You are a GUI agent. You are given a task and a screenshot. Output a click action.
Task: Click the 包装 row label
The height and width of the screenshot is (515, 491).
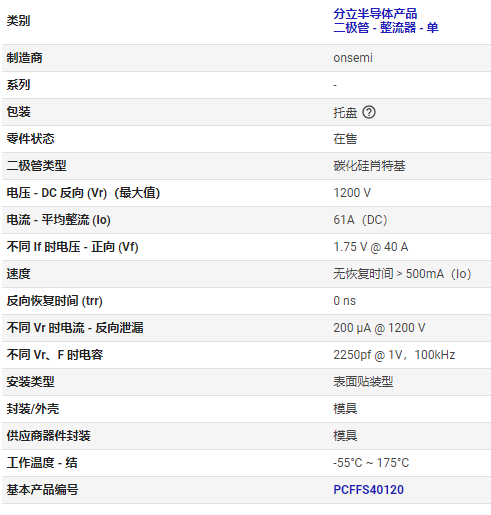(x=19, y=112)
